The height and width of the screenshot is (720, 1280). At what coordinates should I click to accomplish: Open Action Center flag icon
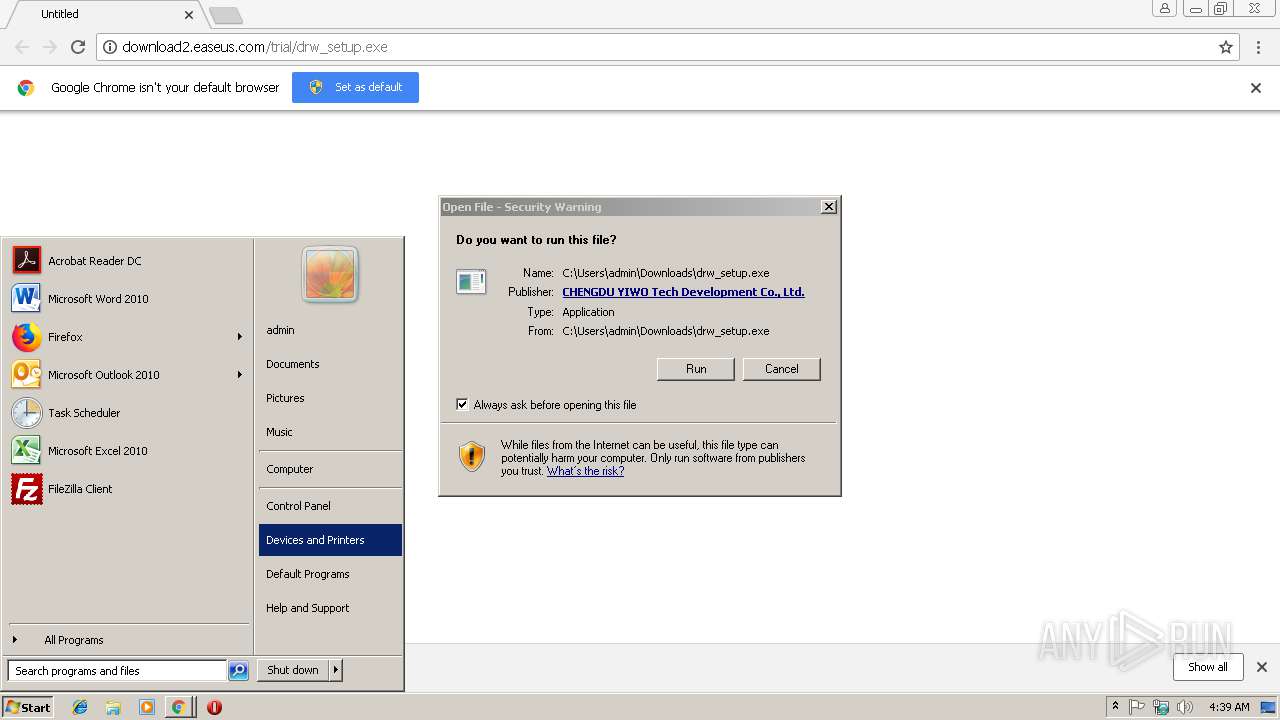coord(1137,707)
